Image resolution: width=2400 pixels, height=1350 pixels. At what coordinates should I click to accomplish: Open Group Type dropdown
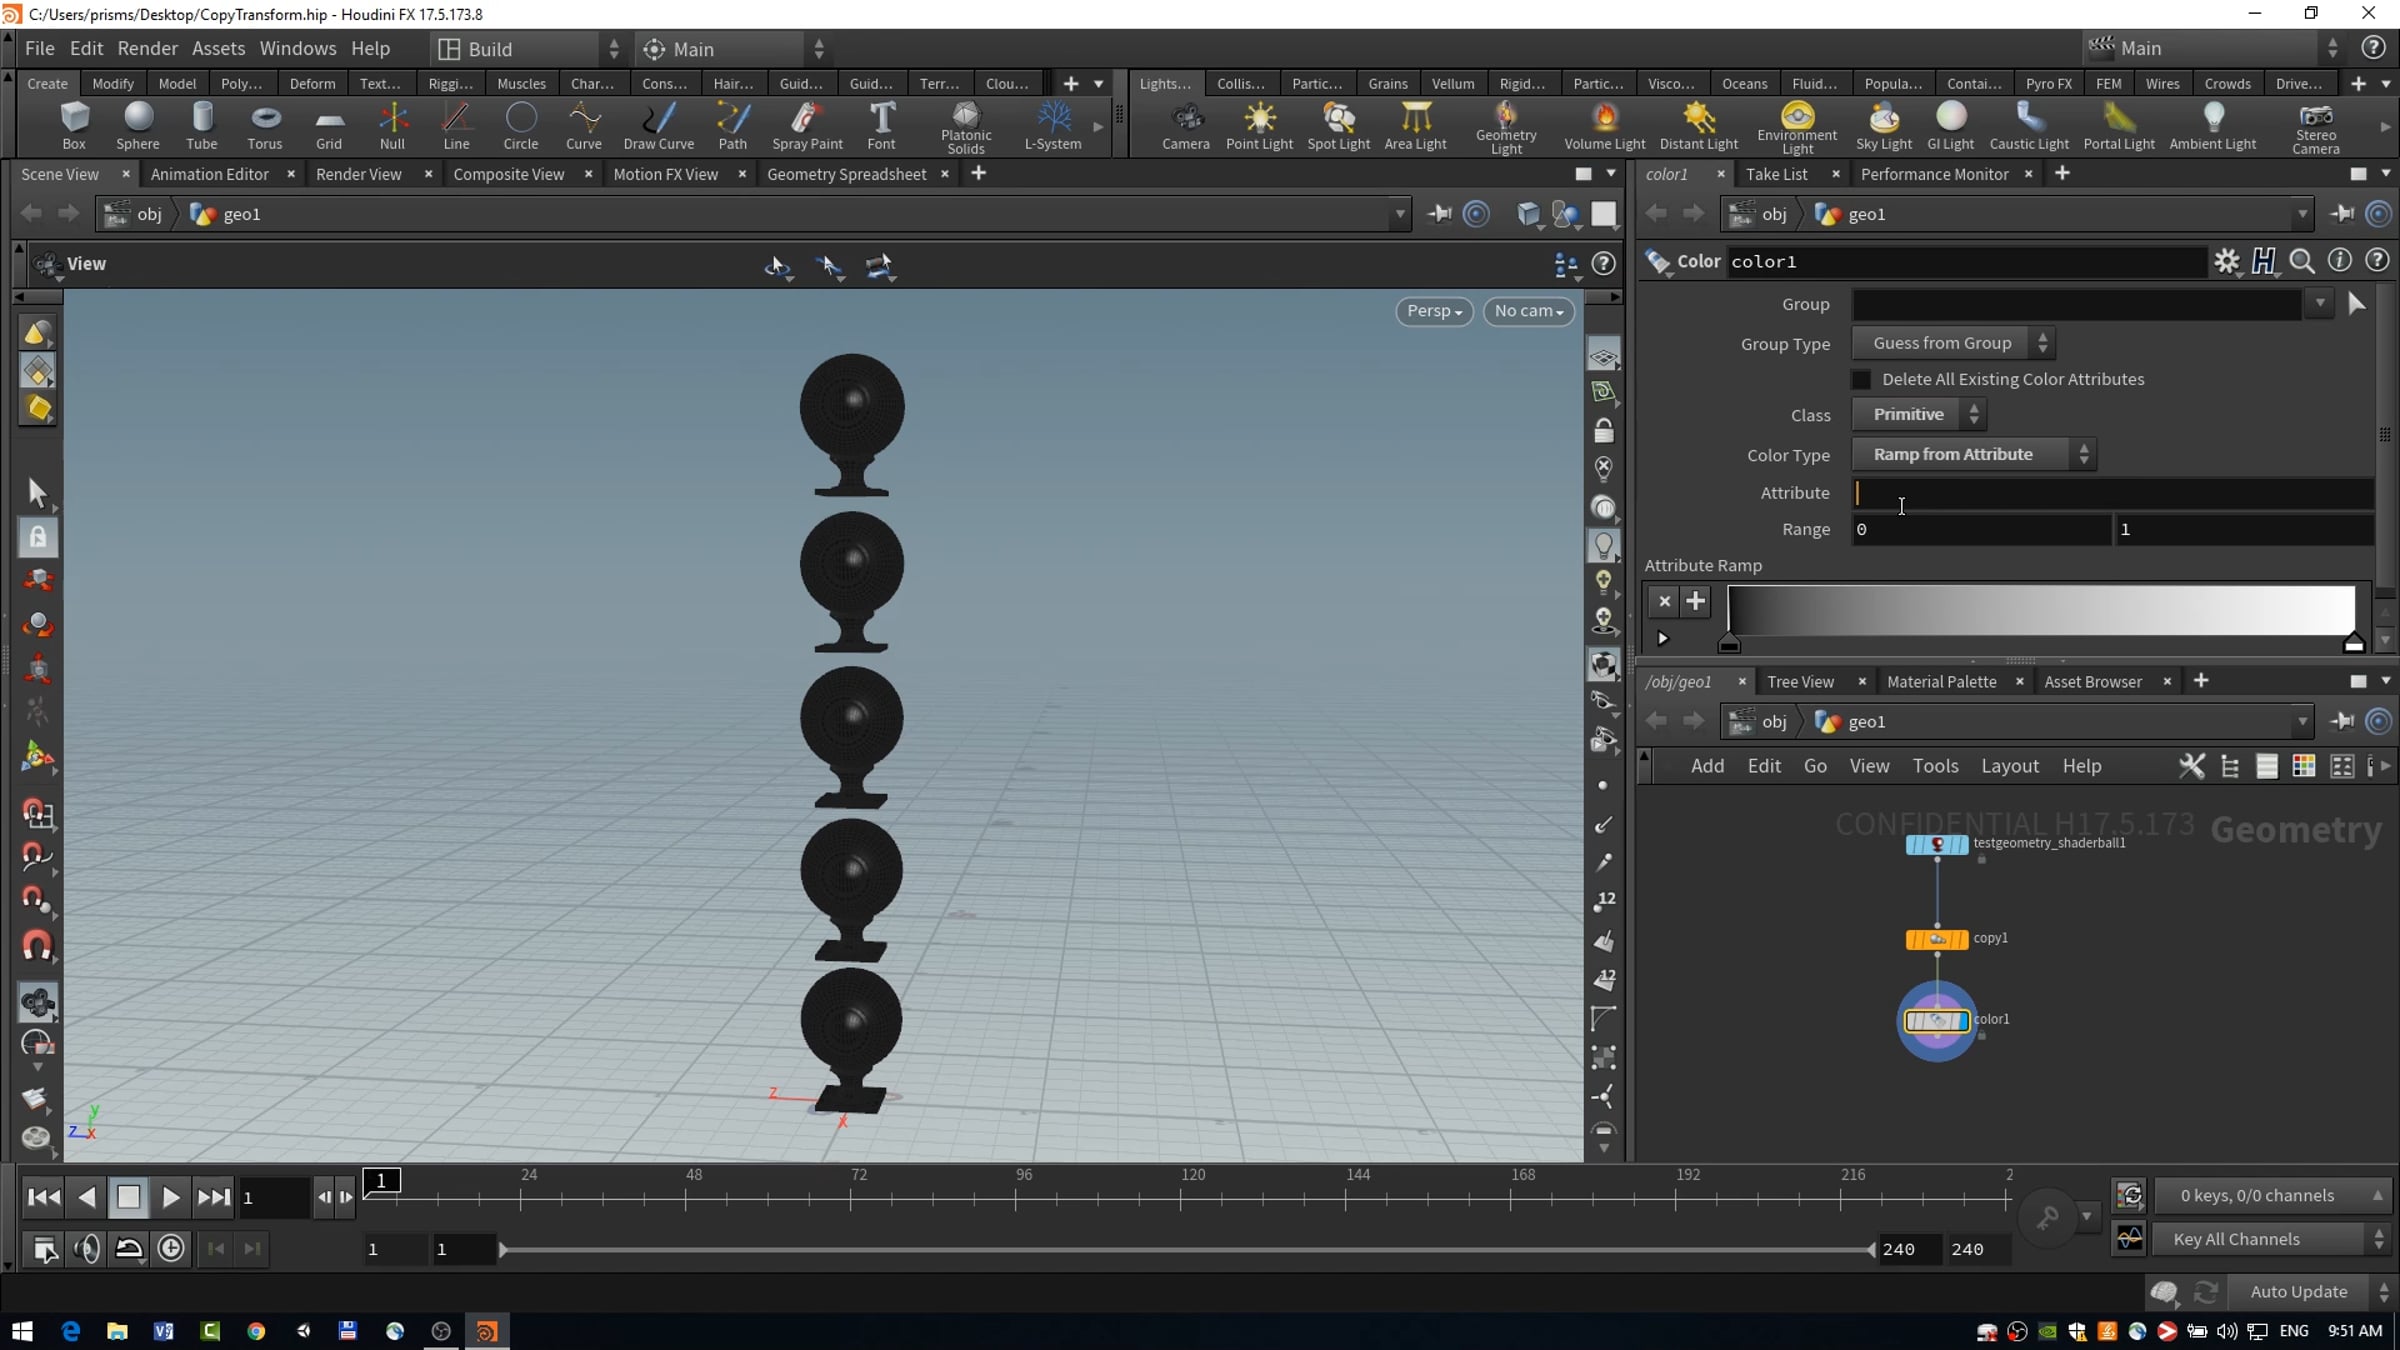click(x=1953, y=343)
